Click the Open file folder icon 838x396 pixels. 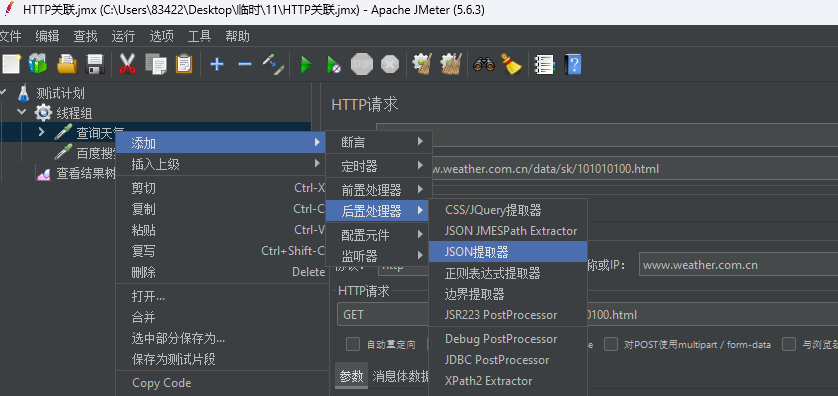[x=67, y=65]
